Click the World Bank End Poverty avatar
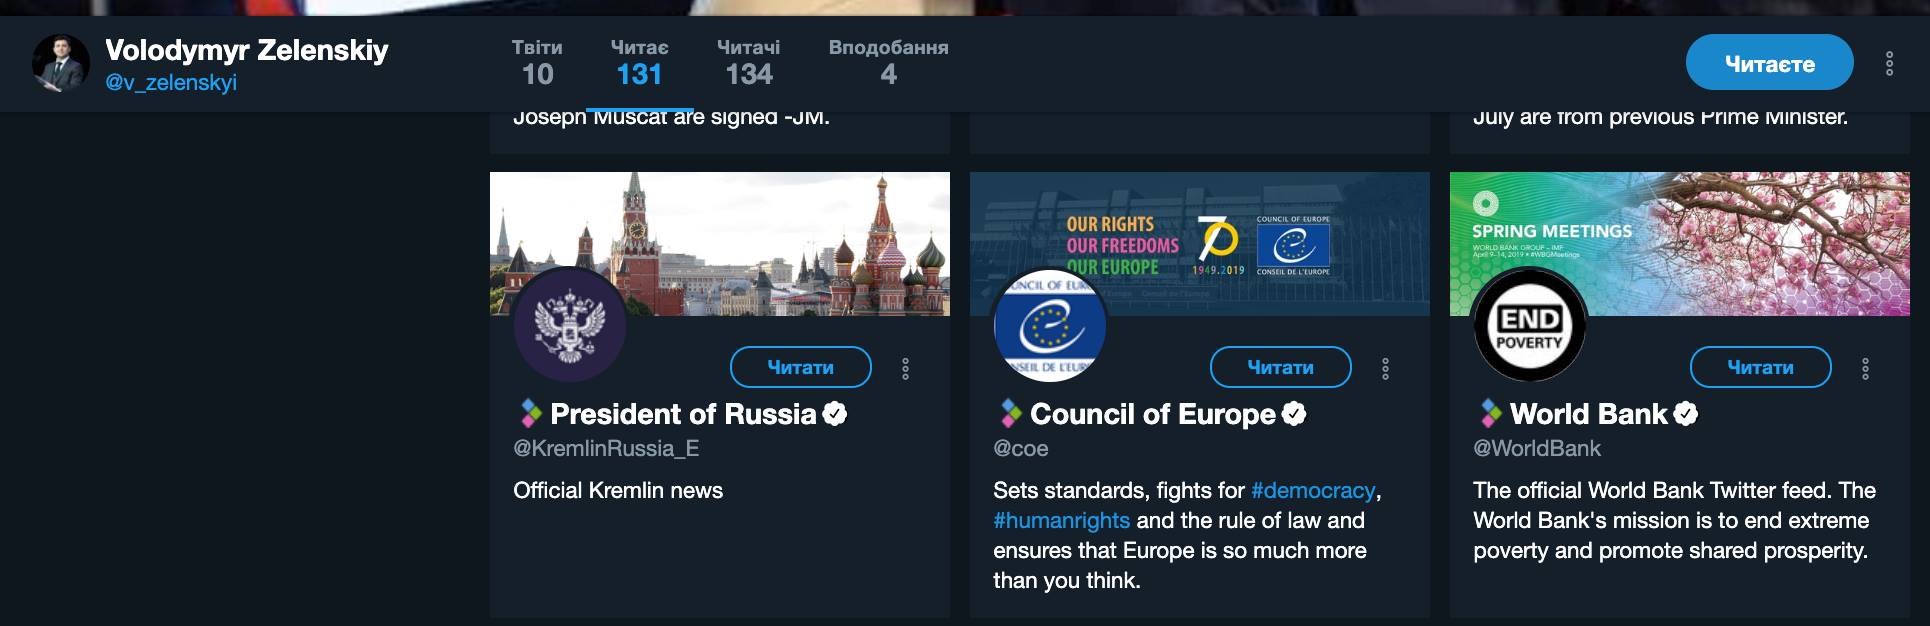The height and width of the screenshot is (626, 1930). (1530, 325)
